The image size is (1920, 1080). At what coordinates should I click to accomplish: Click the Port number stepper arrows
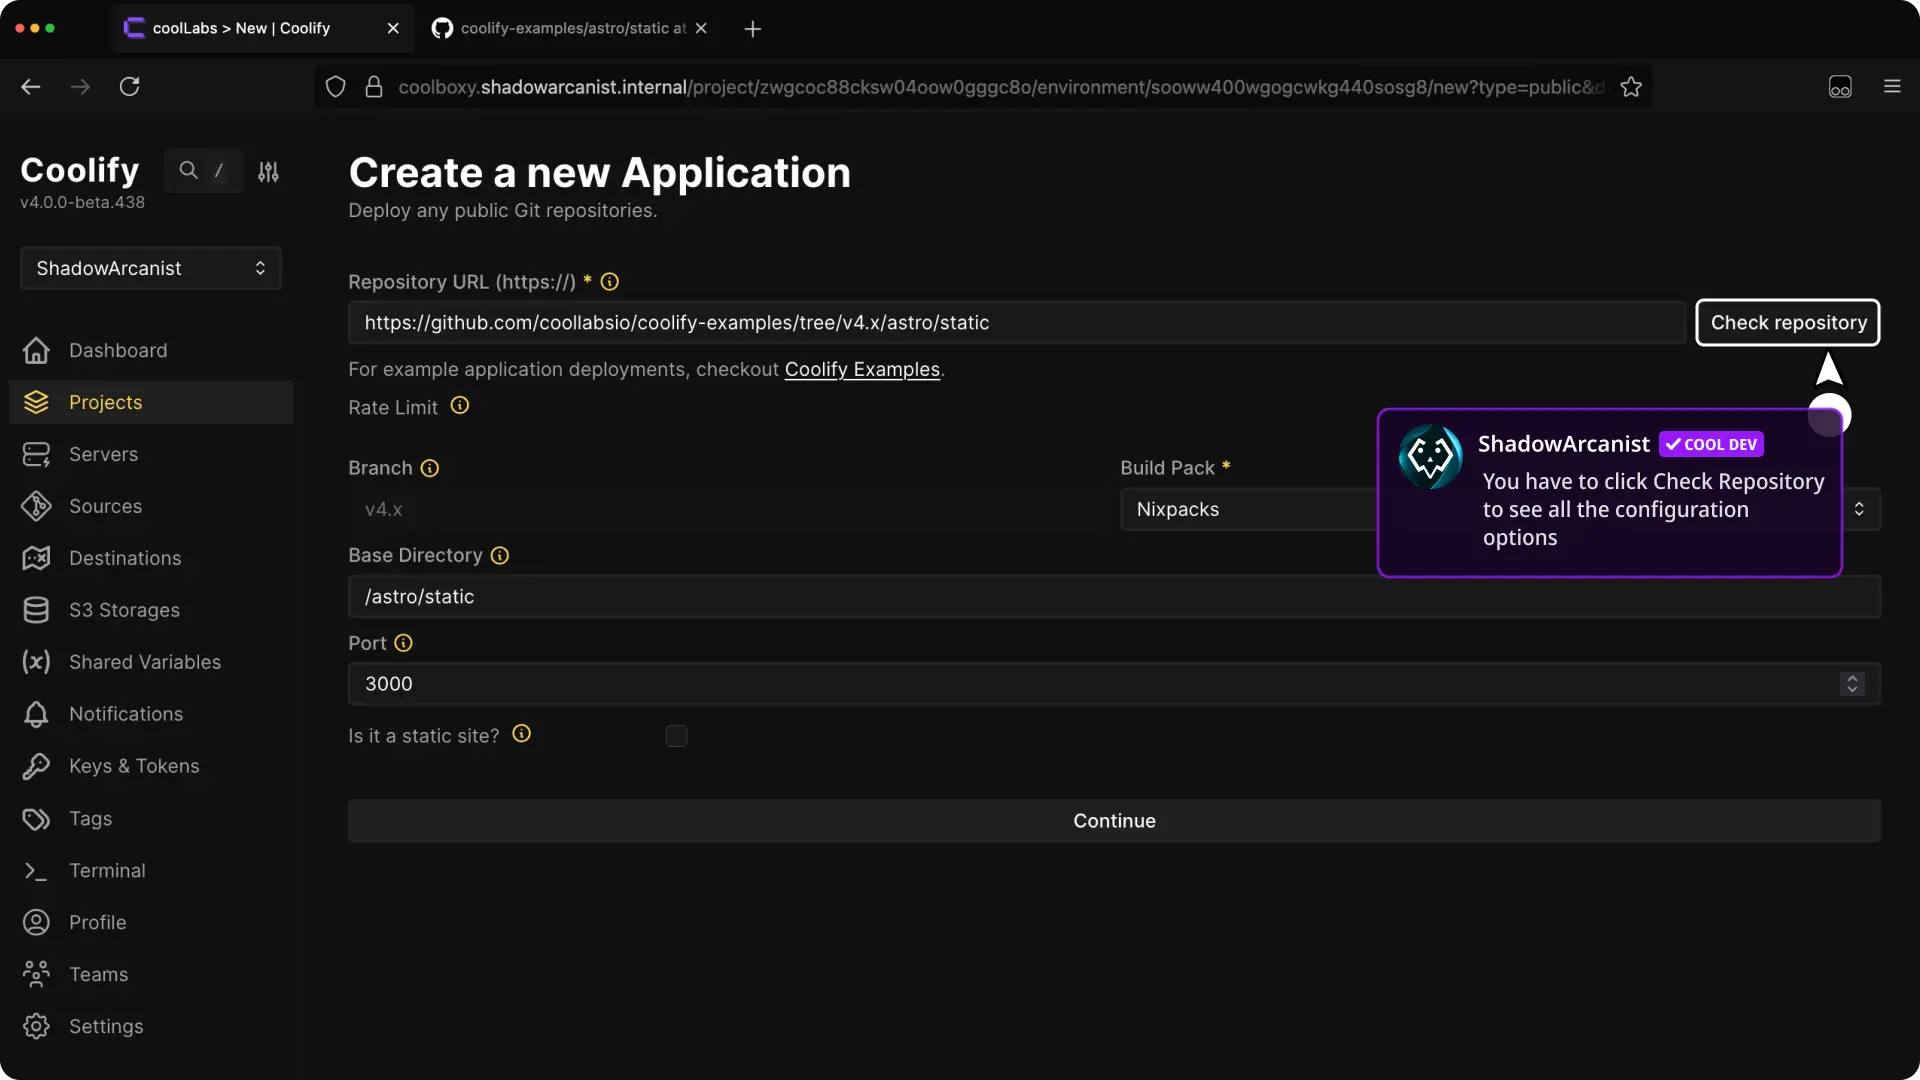click(1852, 684)
